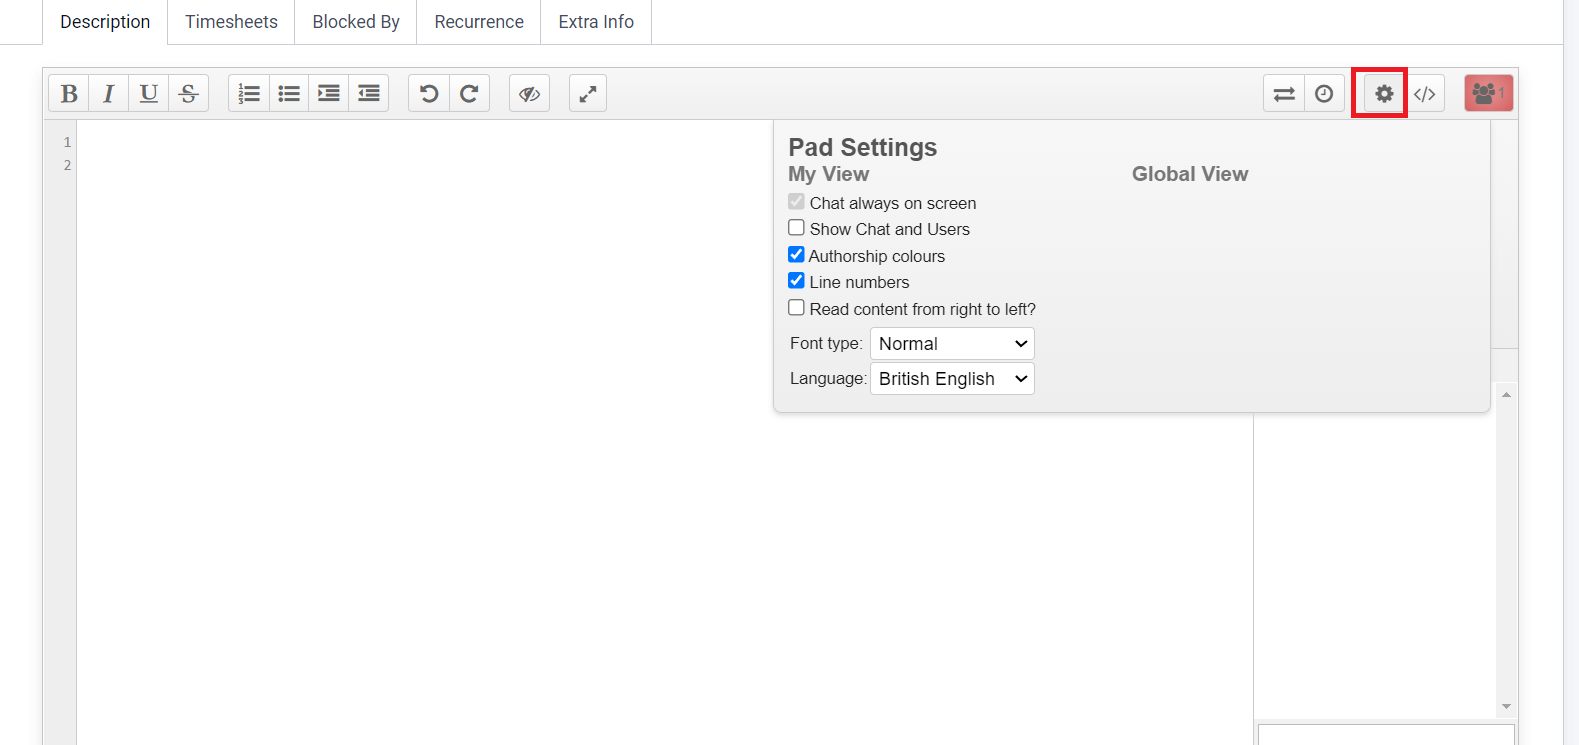Disable Authorship colours checkbox
This screenshot has height=745, width=1579.
click(796, 255)
